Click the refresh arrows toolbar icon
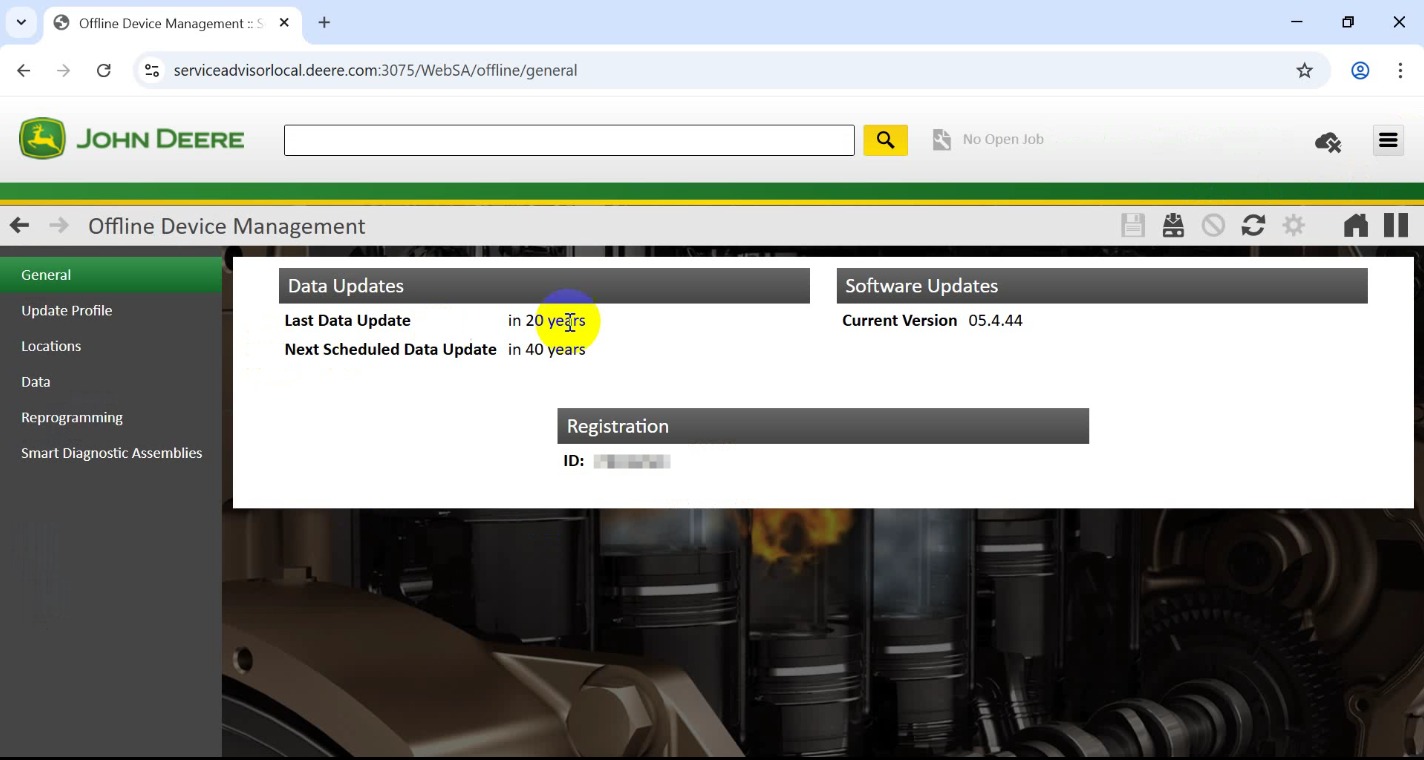1424x760 pixels. 1253,226
